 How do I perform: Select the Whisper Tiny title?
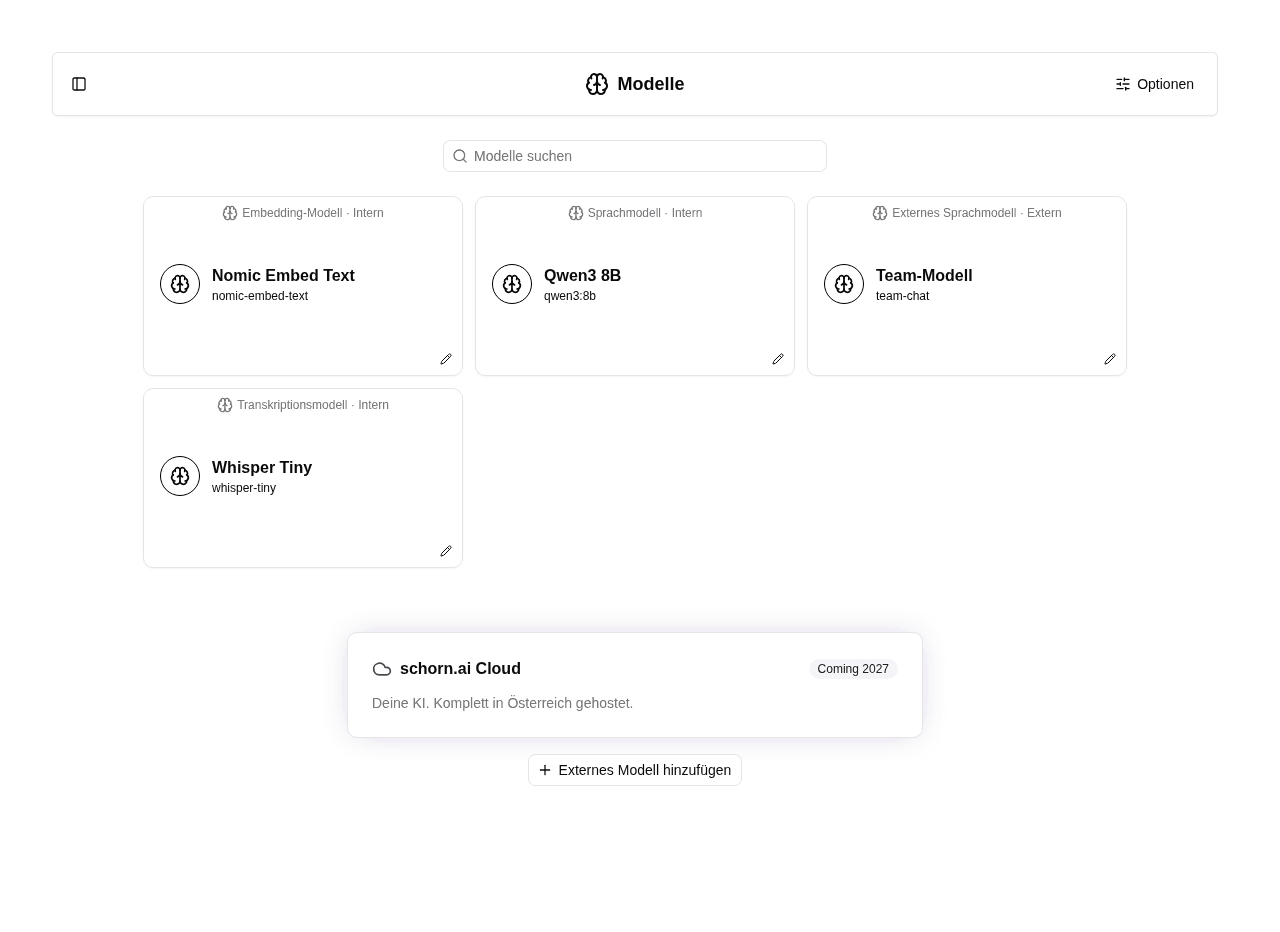(x=262, y=467)
